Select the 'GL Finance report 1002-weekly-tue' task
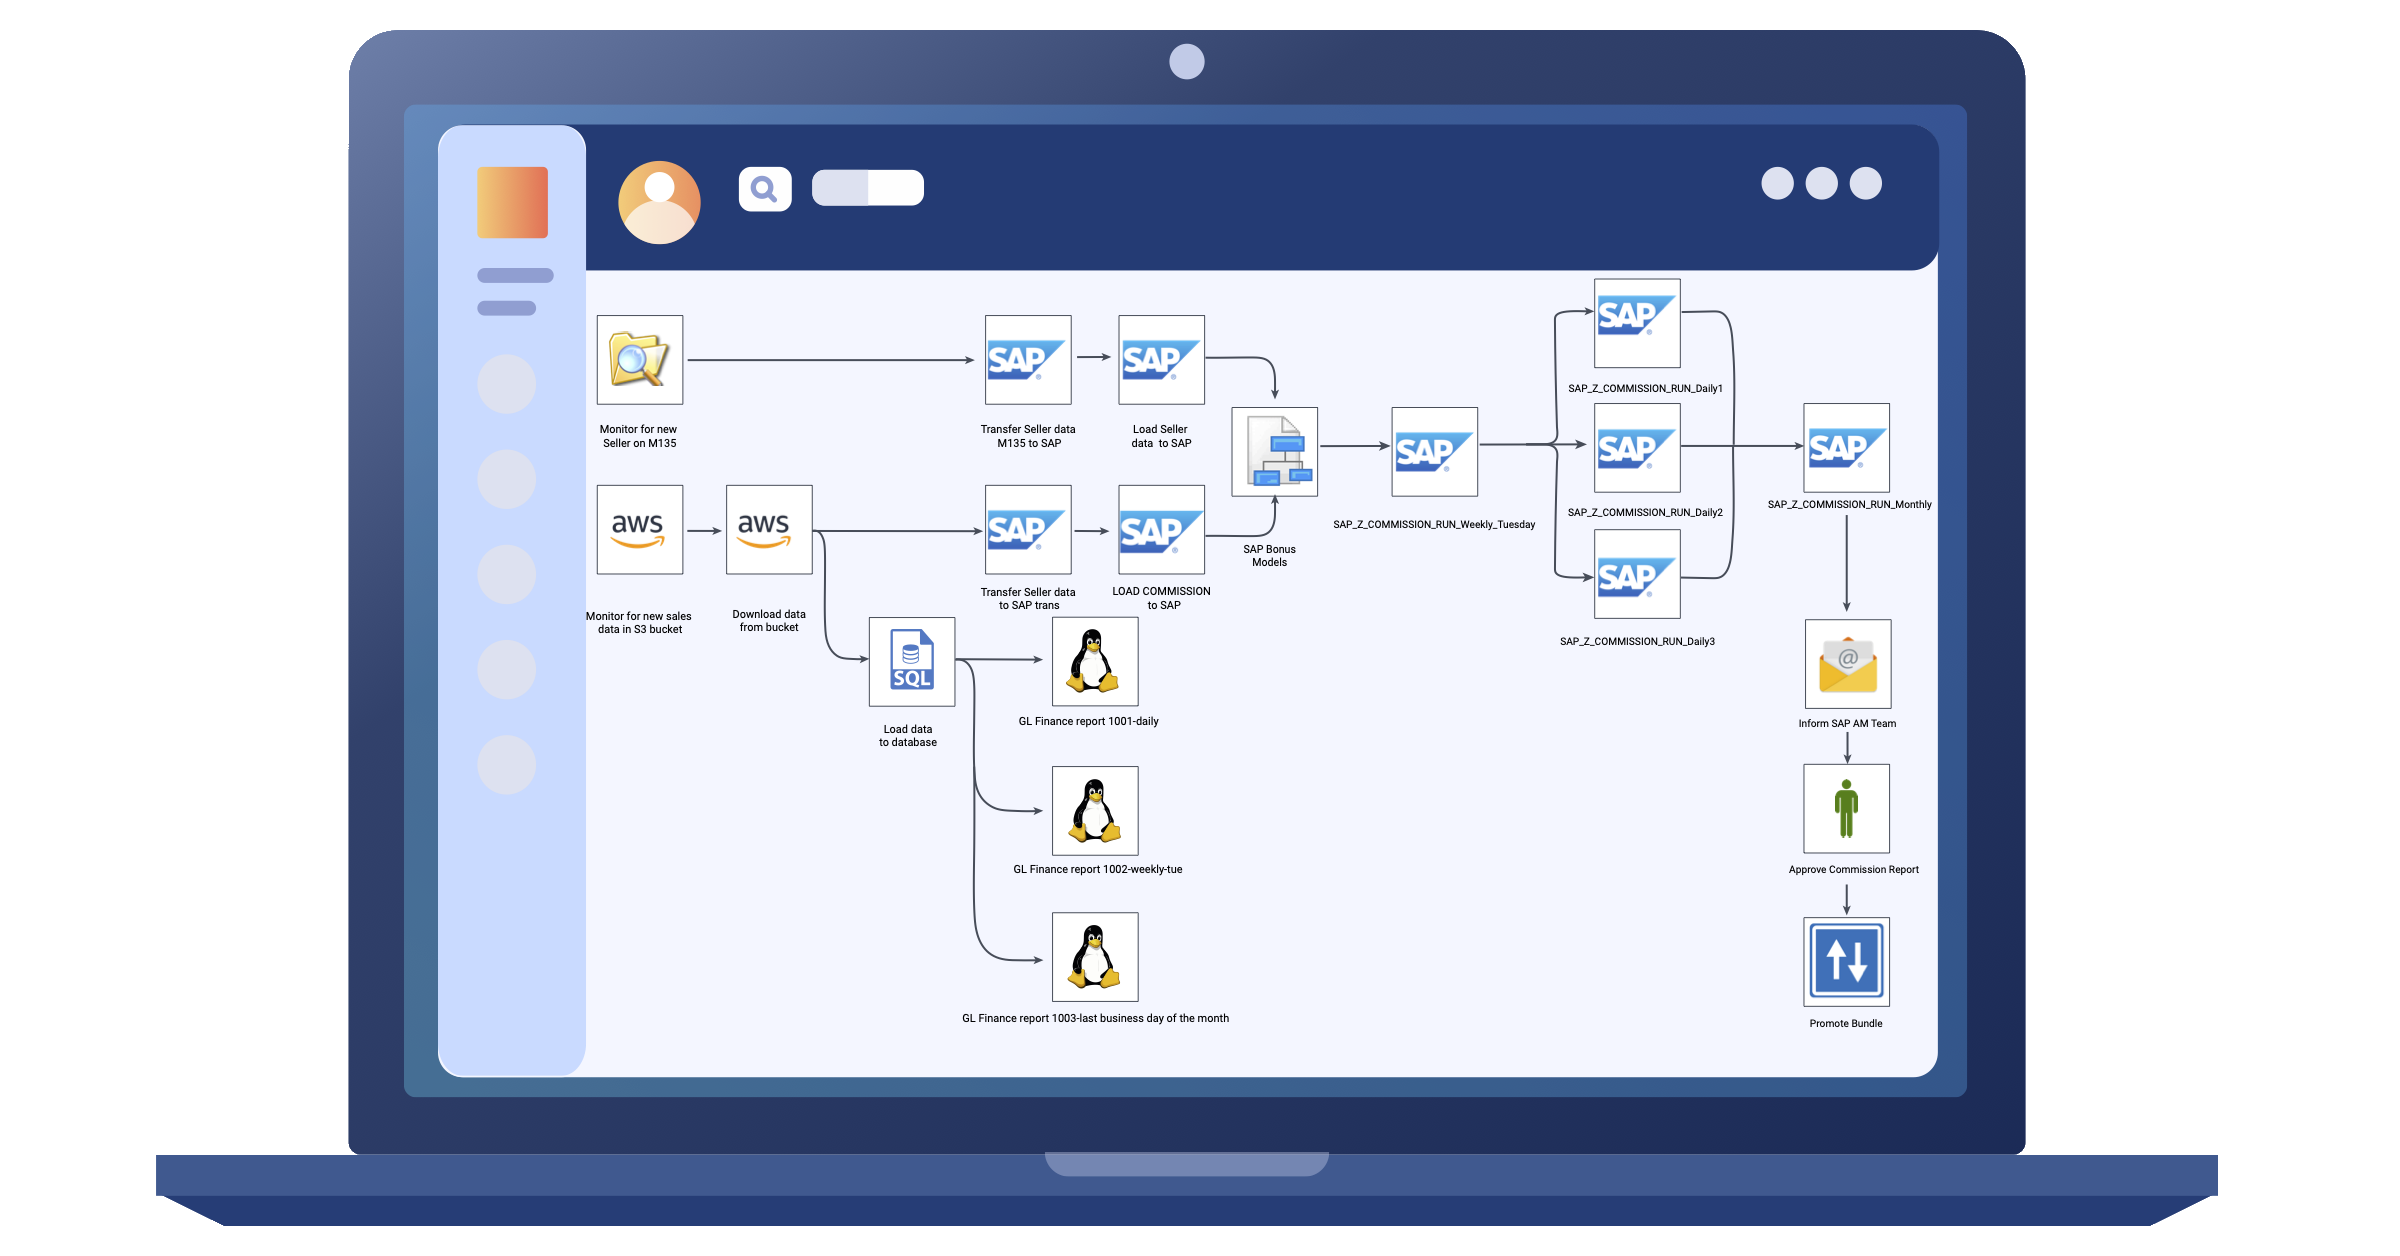Image resolution: width=2400 pixels, height=1256 pixels. point(1094,812)
